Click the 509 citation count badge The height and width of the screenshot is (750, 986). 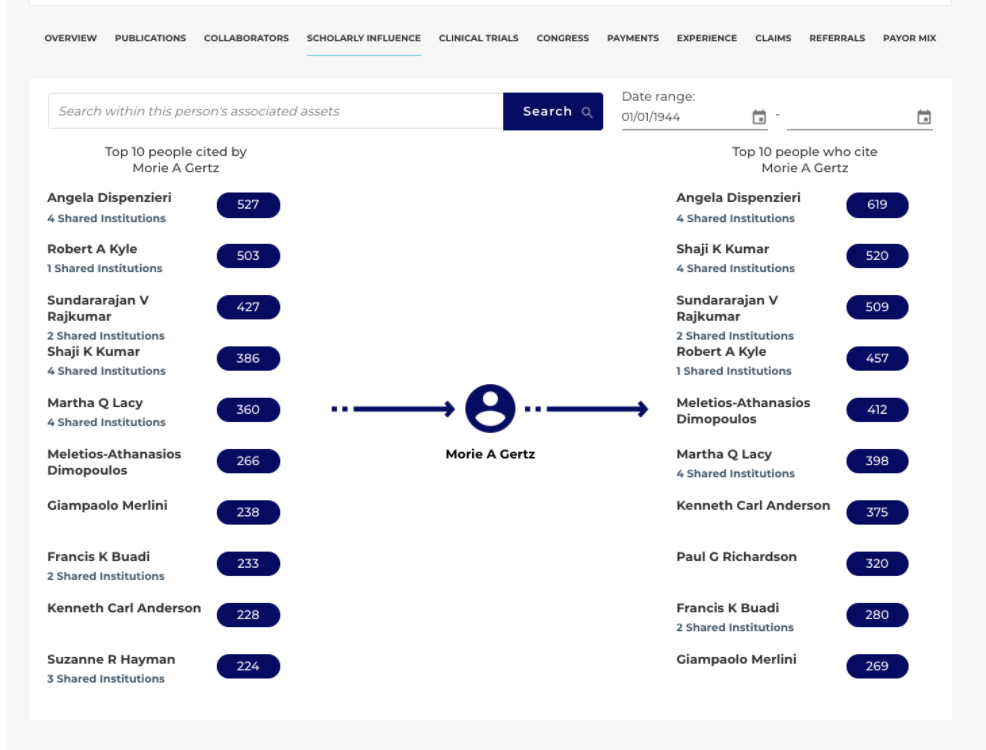pyautogui.click(x=877, y=307)
